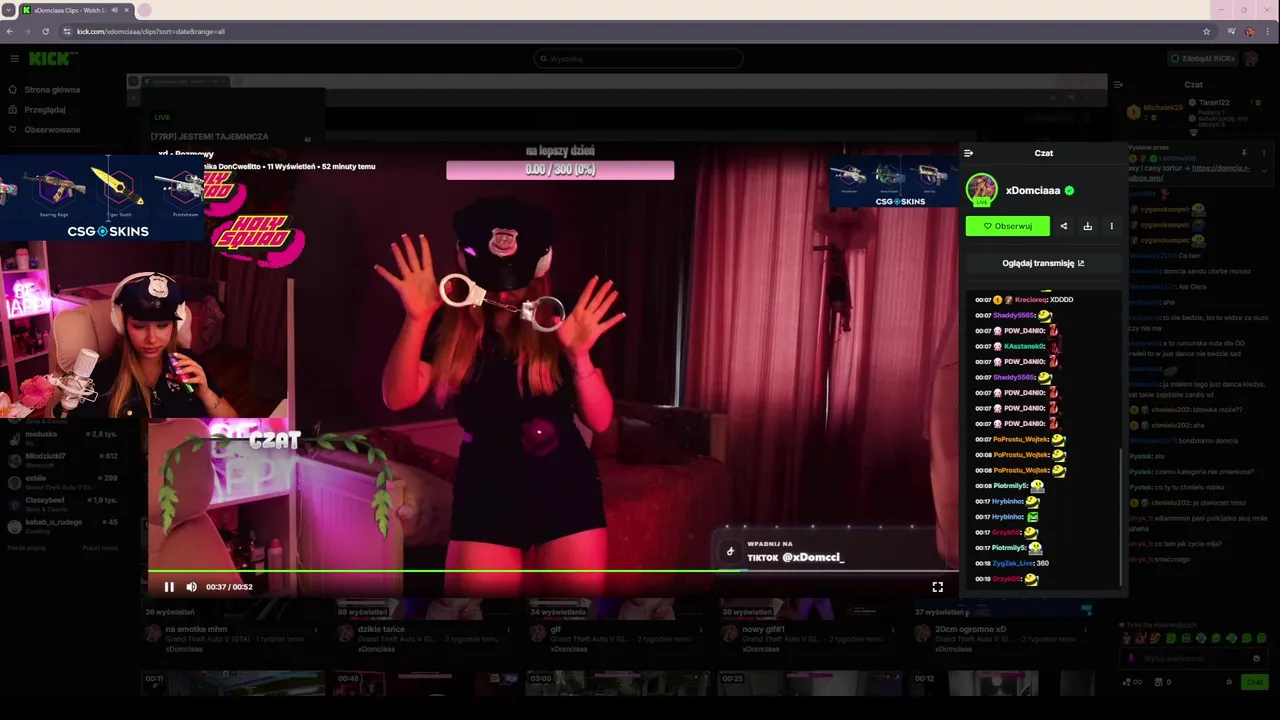This screenshot has width=1280, height=720.
Task: Mute tab via speaker icon on tab
Action: (114, 10)
